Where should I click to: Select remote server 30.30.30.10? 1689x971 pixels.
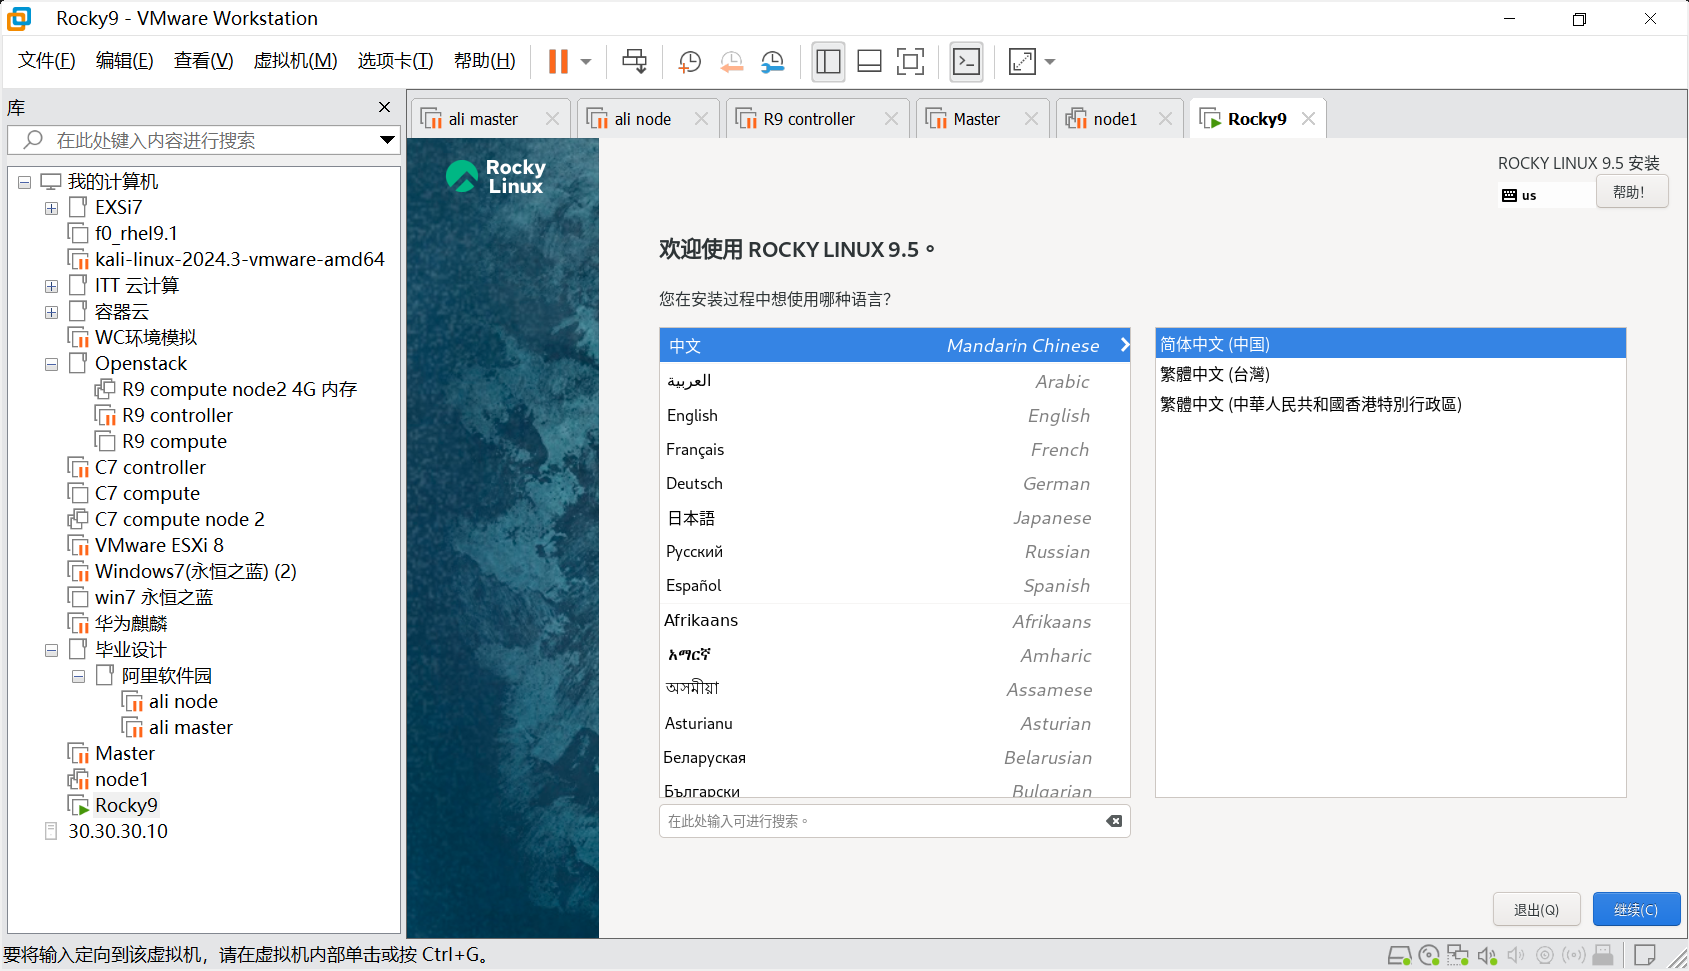[x=118, y=831]
